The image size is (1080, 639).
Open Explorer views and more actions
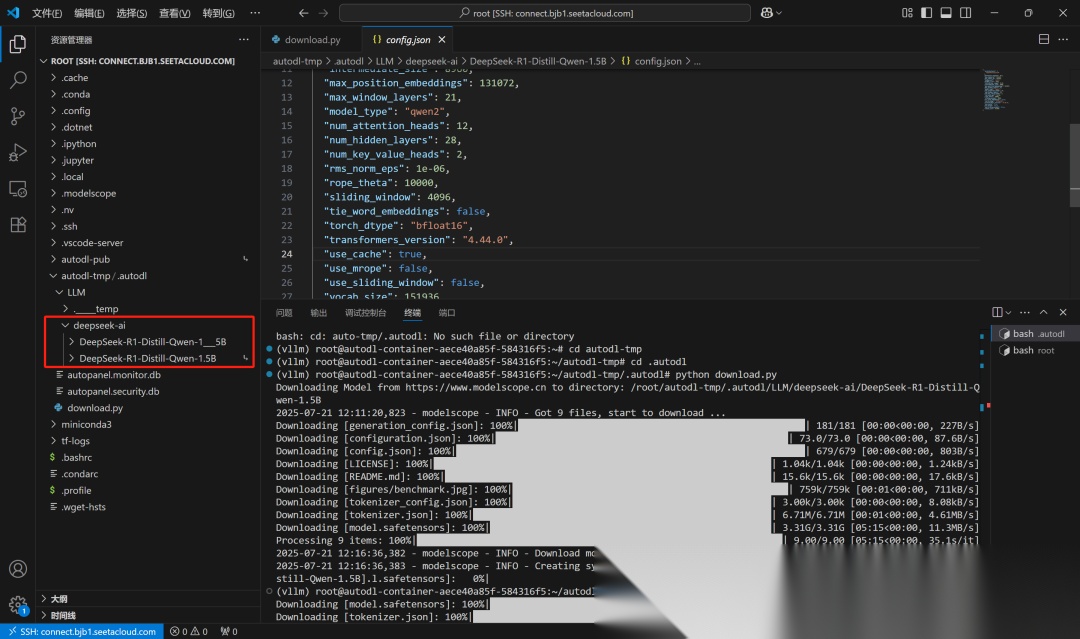pyautogui.click(x=244, y=40)
